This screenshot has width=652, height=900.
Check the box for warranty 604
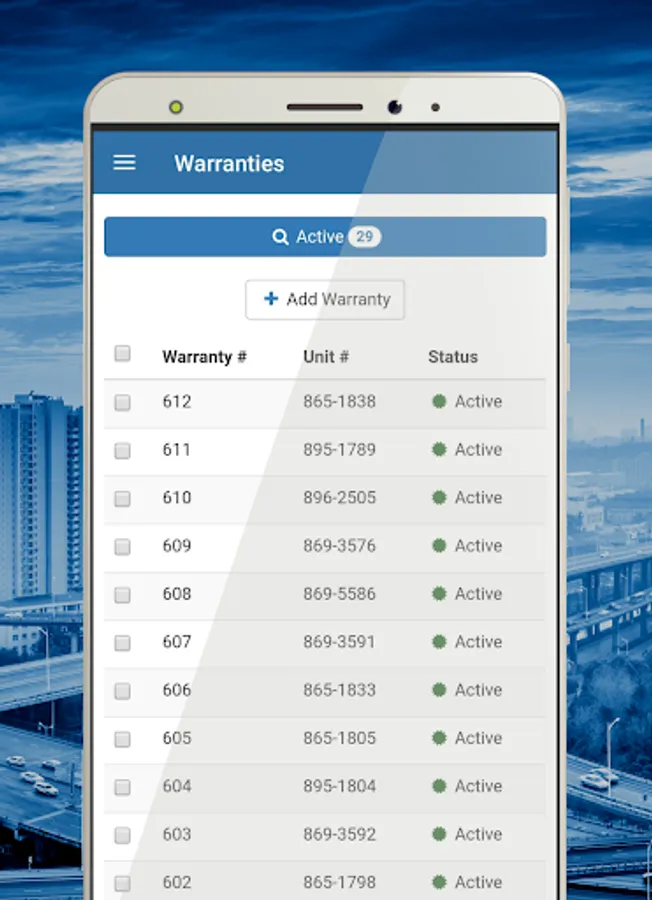(x=122, y=788)
